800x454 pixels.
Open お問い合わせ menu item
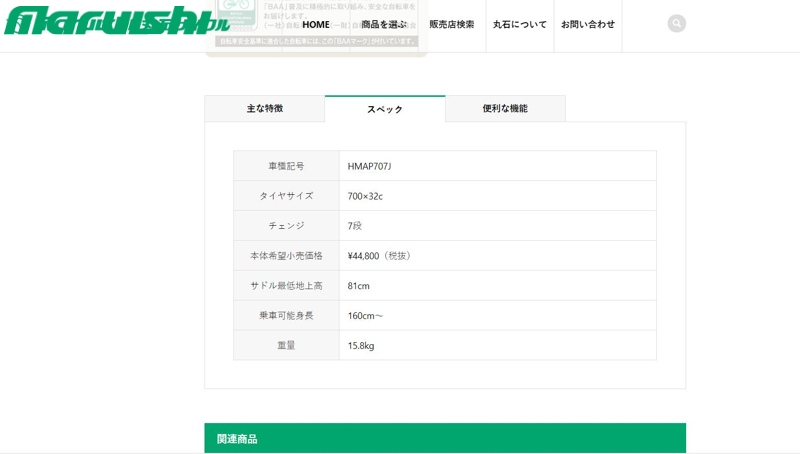click(588, 24)
